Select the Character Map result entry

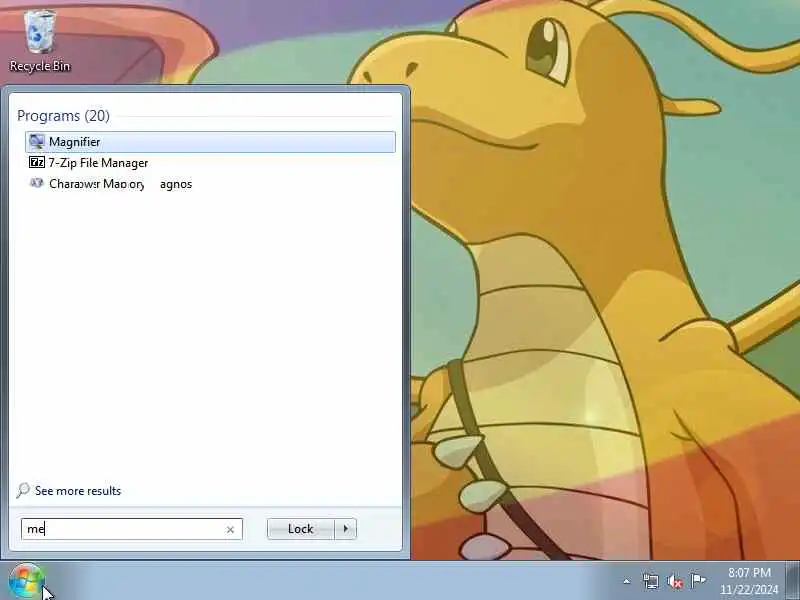pos(210,184)
